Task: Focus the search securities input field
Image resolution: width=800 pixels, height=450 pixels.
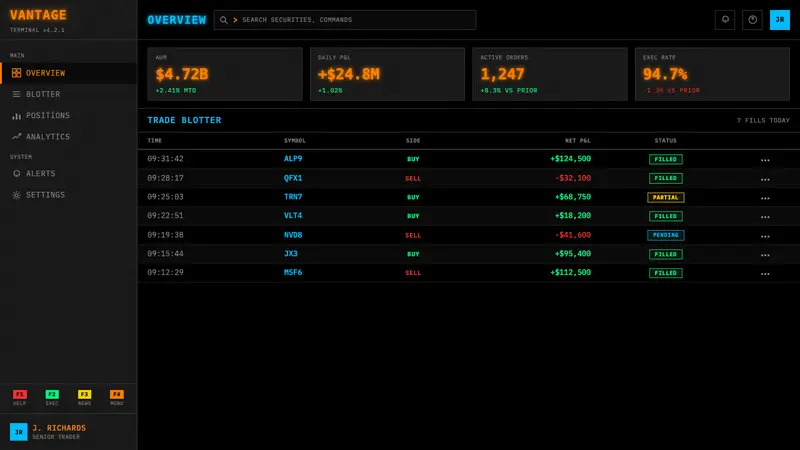Action: pyautogui.click(x=345, y=20)
